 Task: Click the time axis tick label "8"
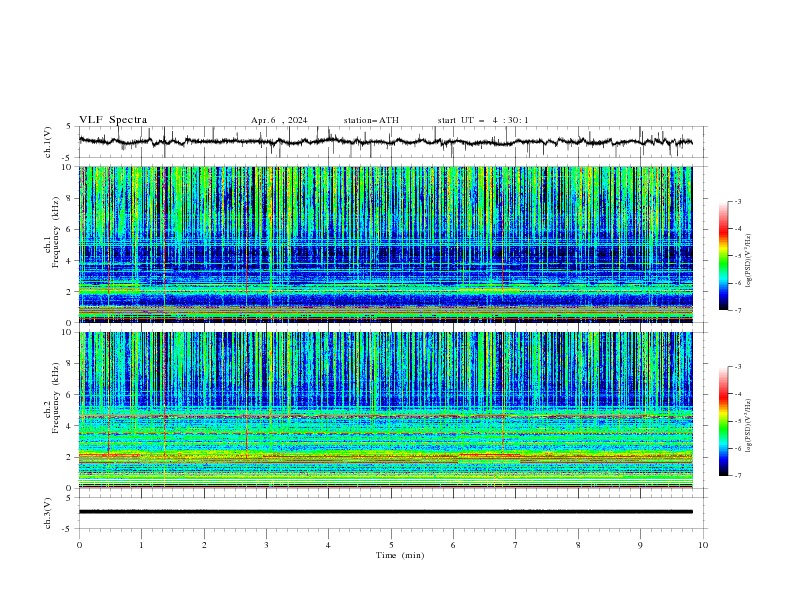578,545
